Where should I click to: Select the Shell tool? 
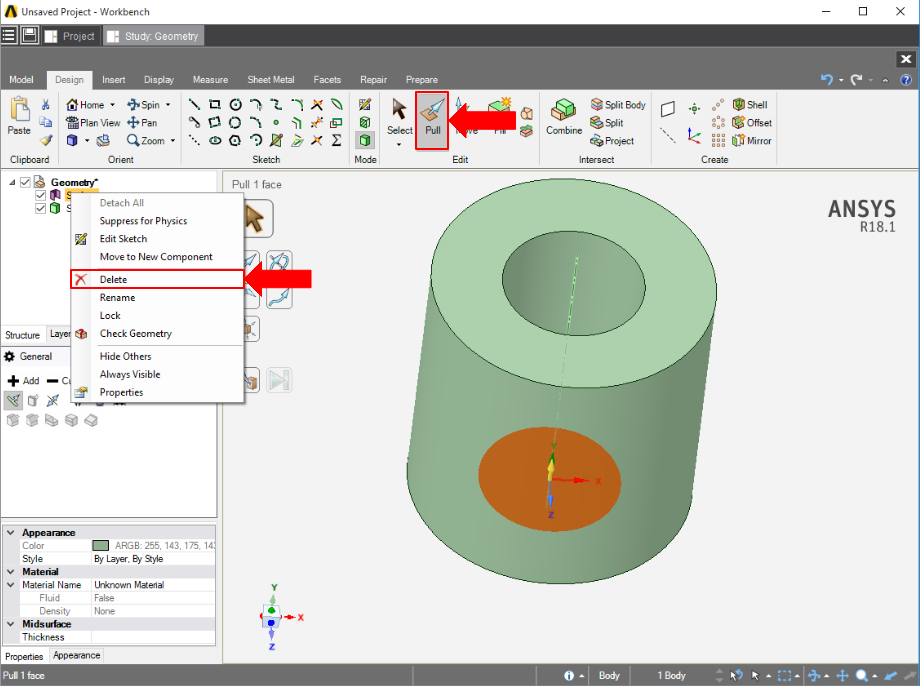pyautogui.click(x=750, y=104)
